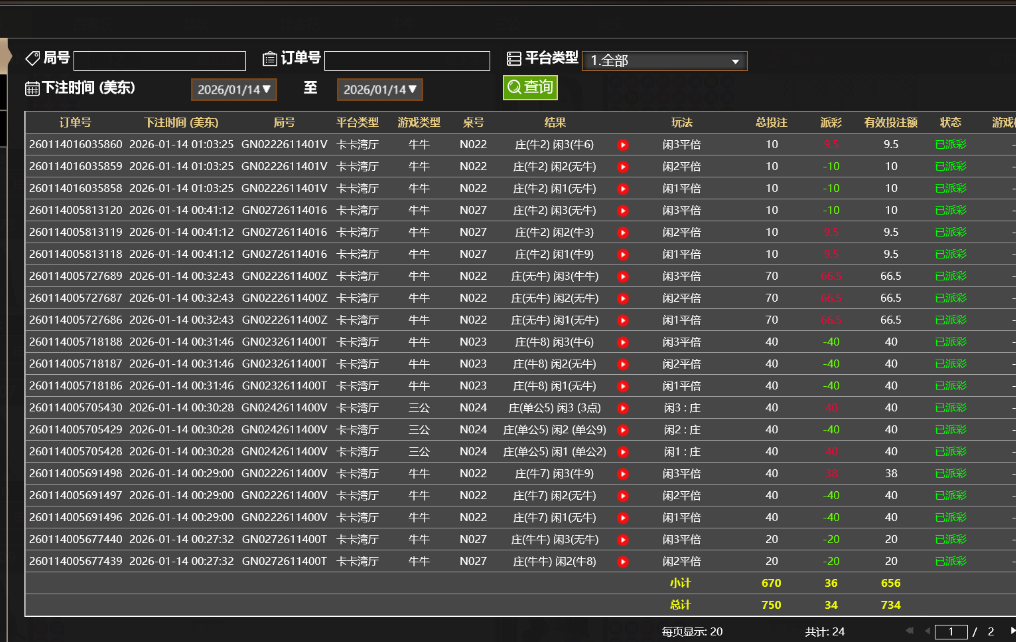
Task: Open the start date picker 2026/01/14
Action: tap(235, 89)
